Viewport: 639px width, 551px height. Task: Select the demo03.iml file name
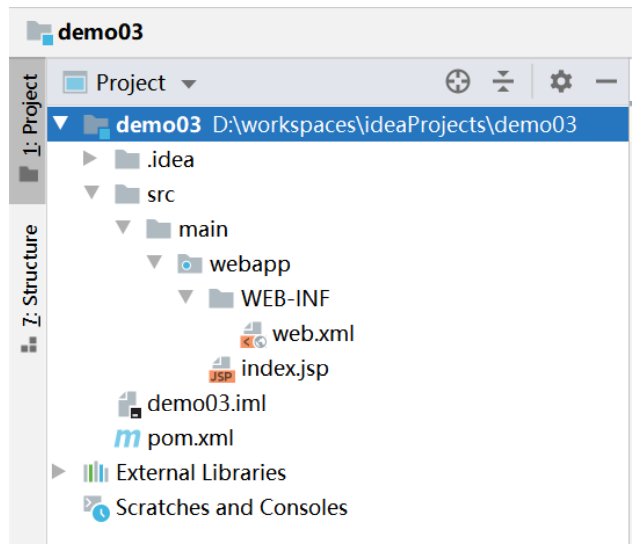[206, 403]
